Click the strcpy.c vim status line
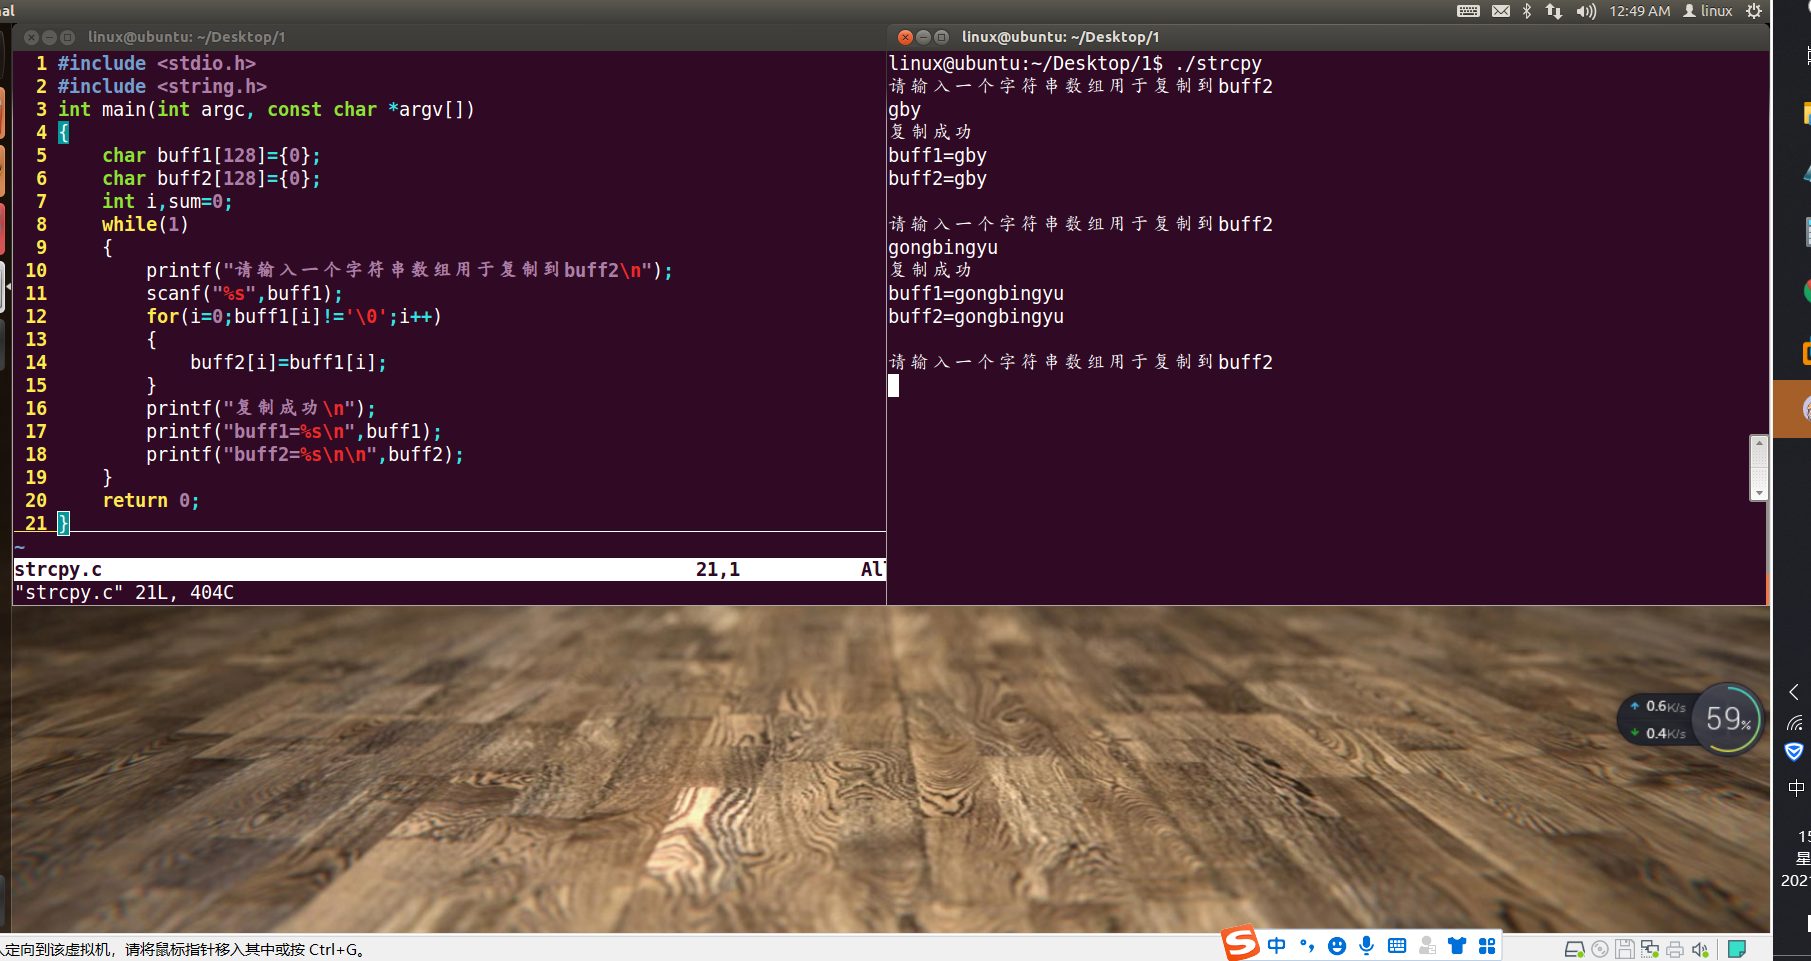Image resolution: width=1811 pixels, height=961 pixels. point(449,569)
